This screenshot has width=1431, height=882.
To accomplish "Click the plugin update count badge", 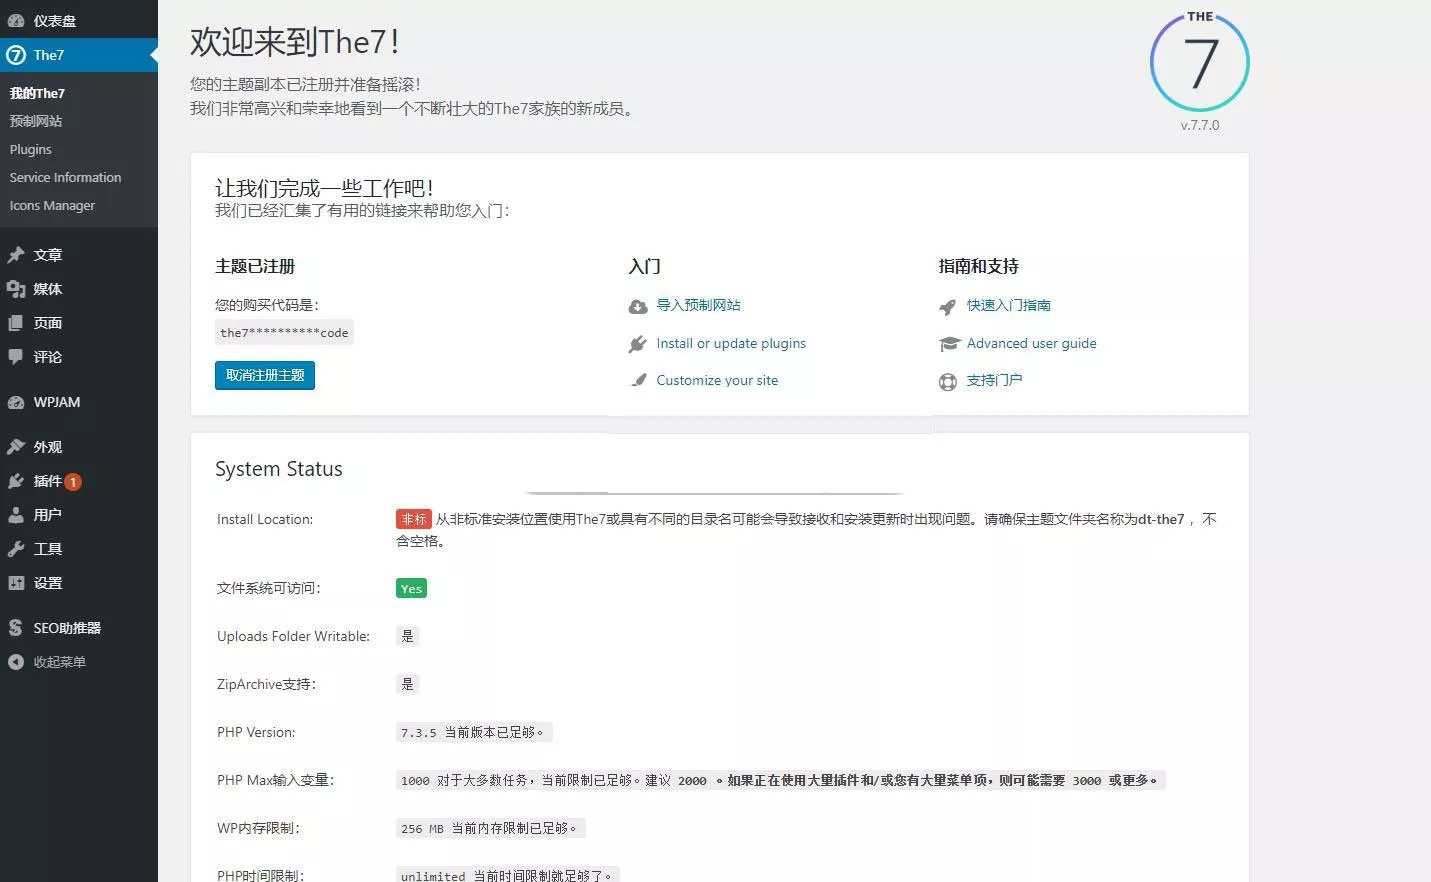I will 74,482.
